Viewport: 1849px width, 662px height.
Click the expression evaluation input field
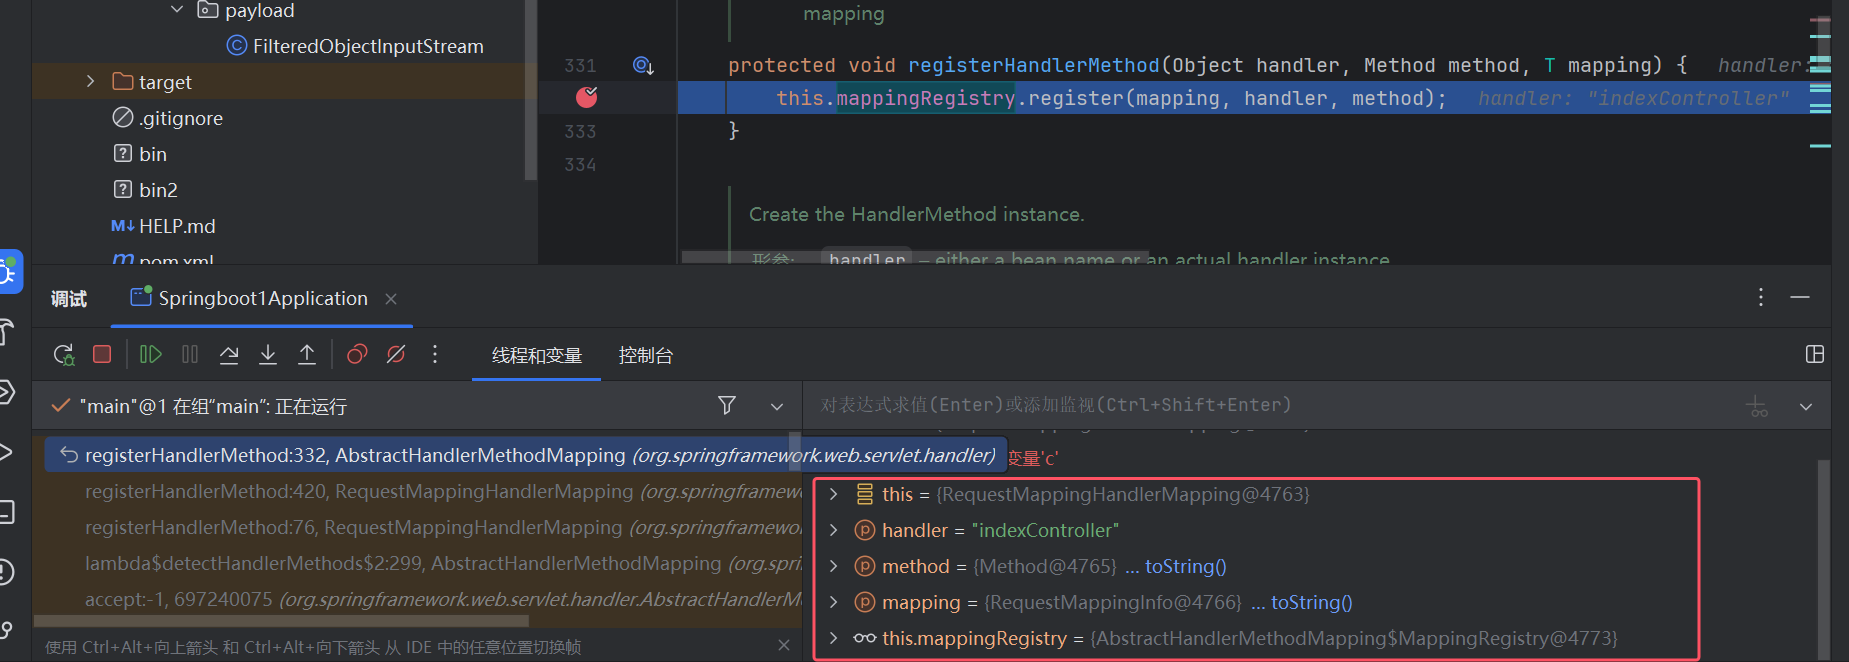(1270, 405)
